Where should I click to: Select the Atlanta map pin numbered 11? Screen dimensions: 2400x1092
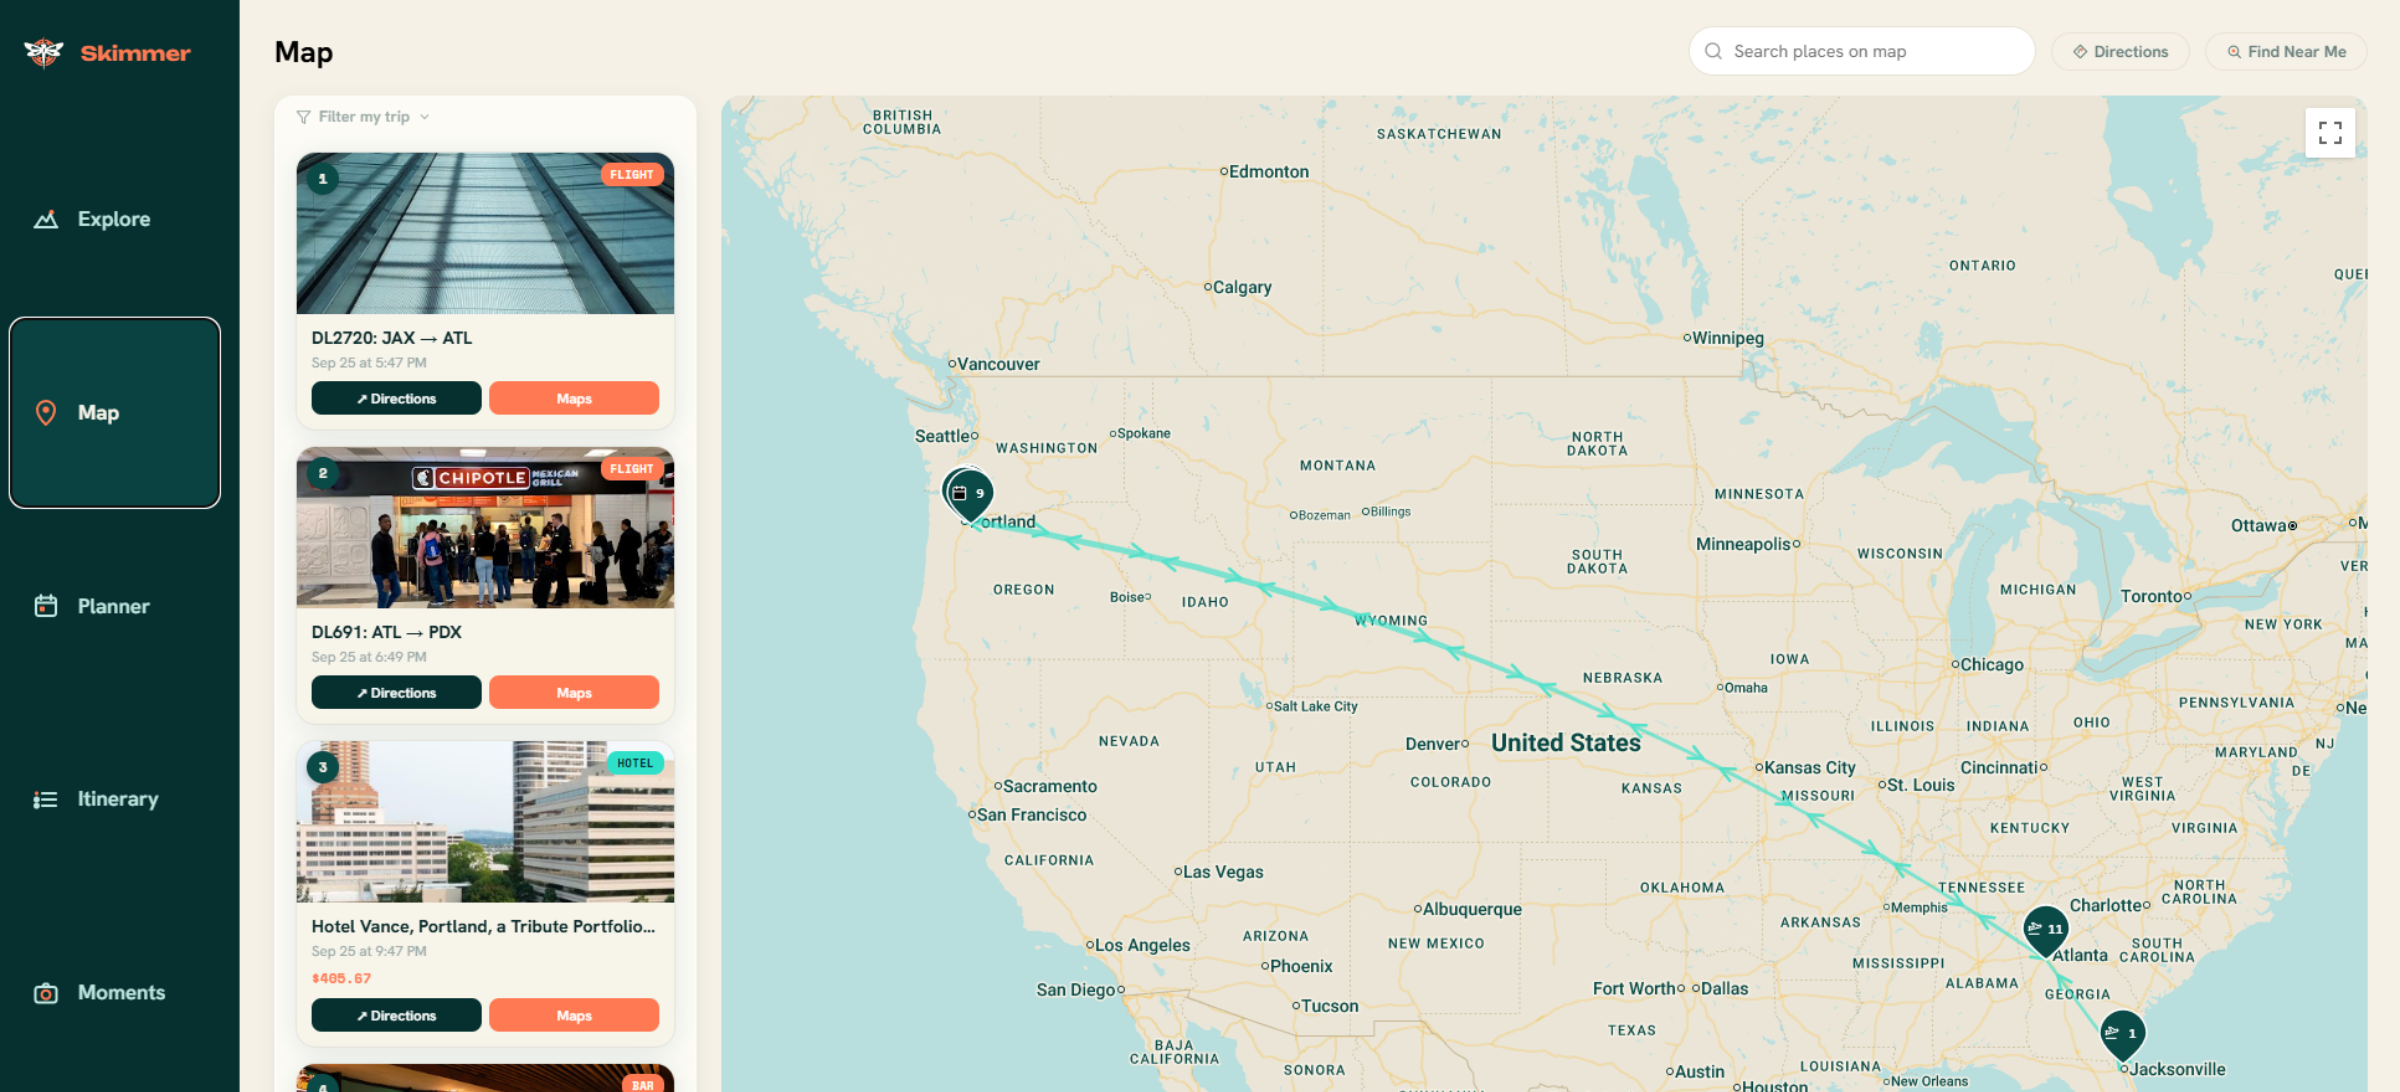click(2045, 930)
